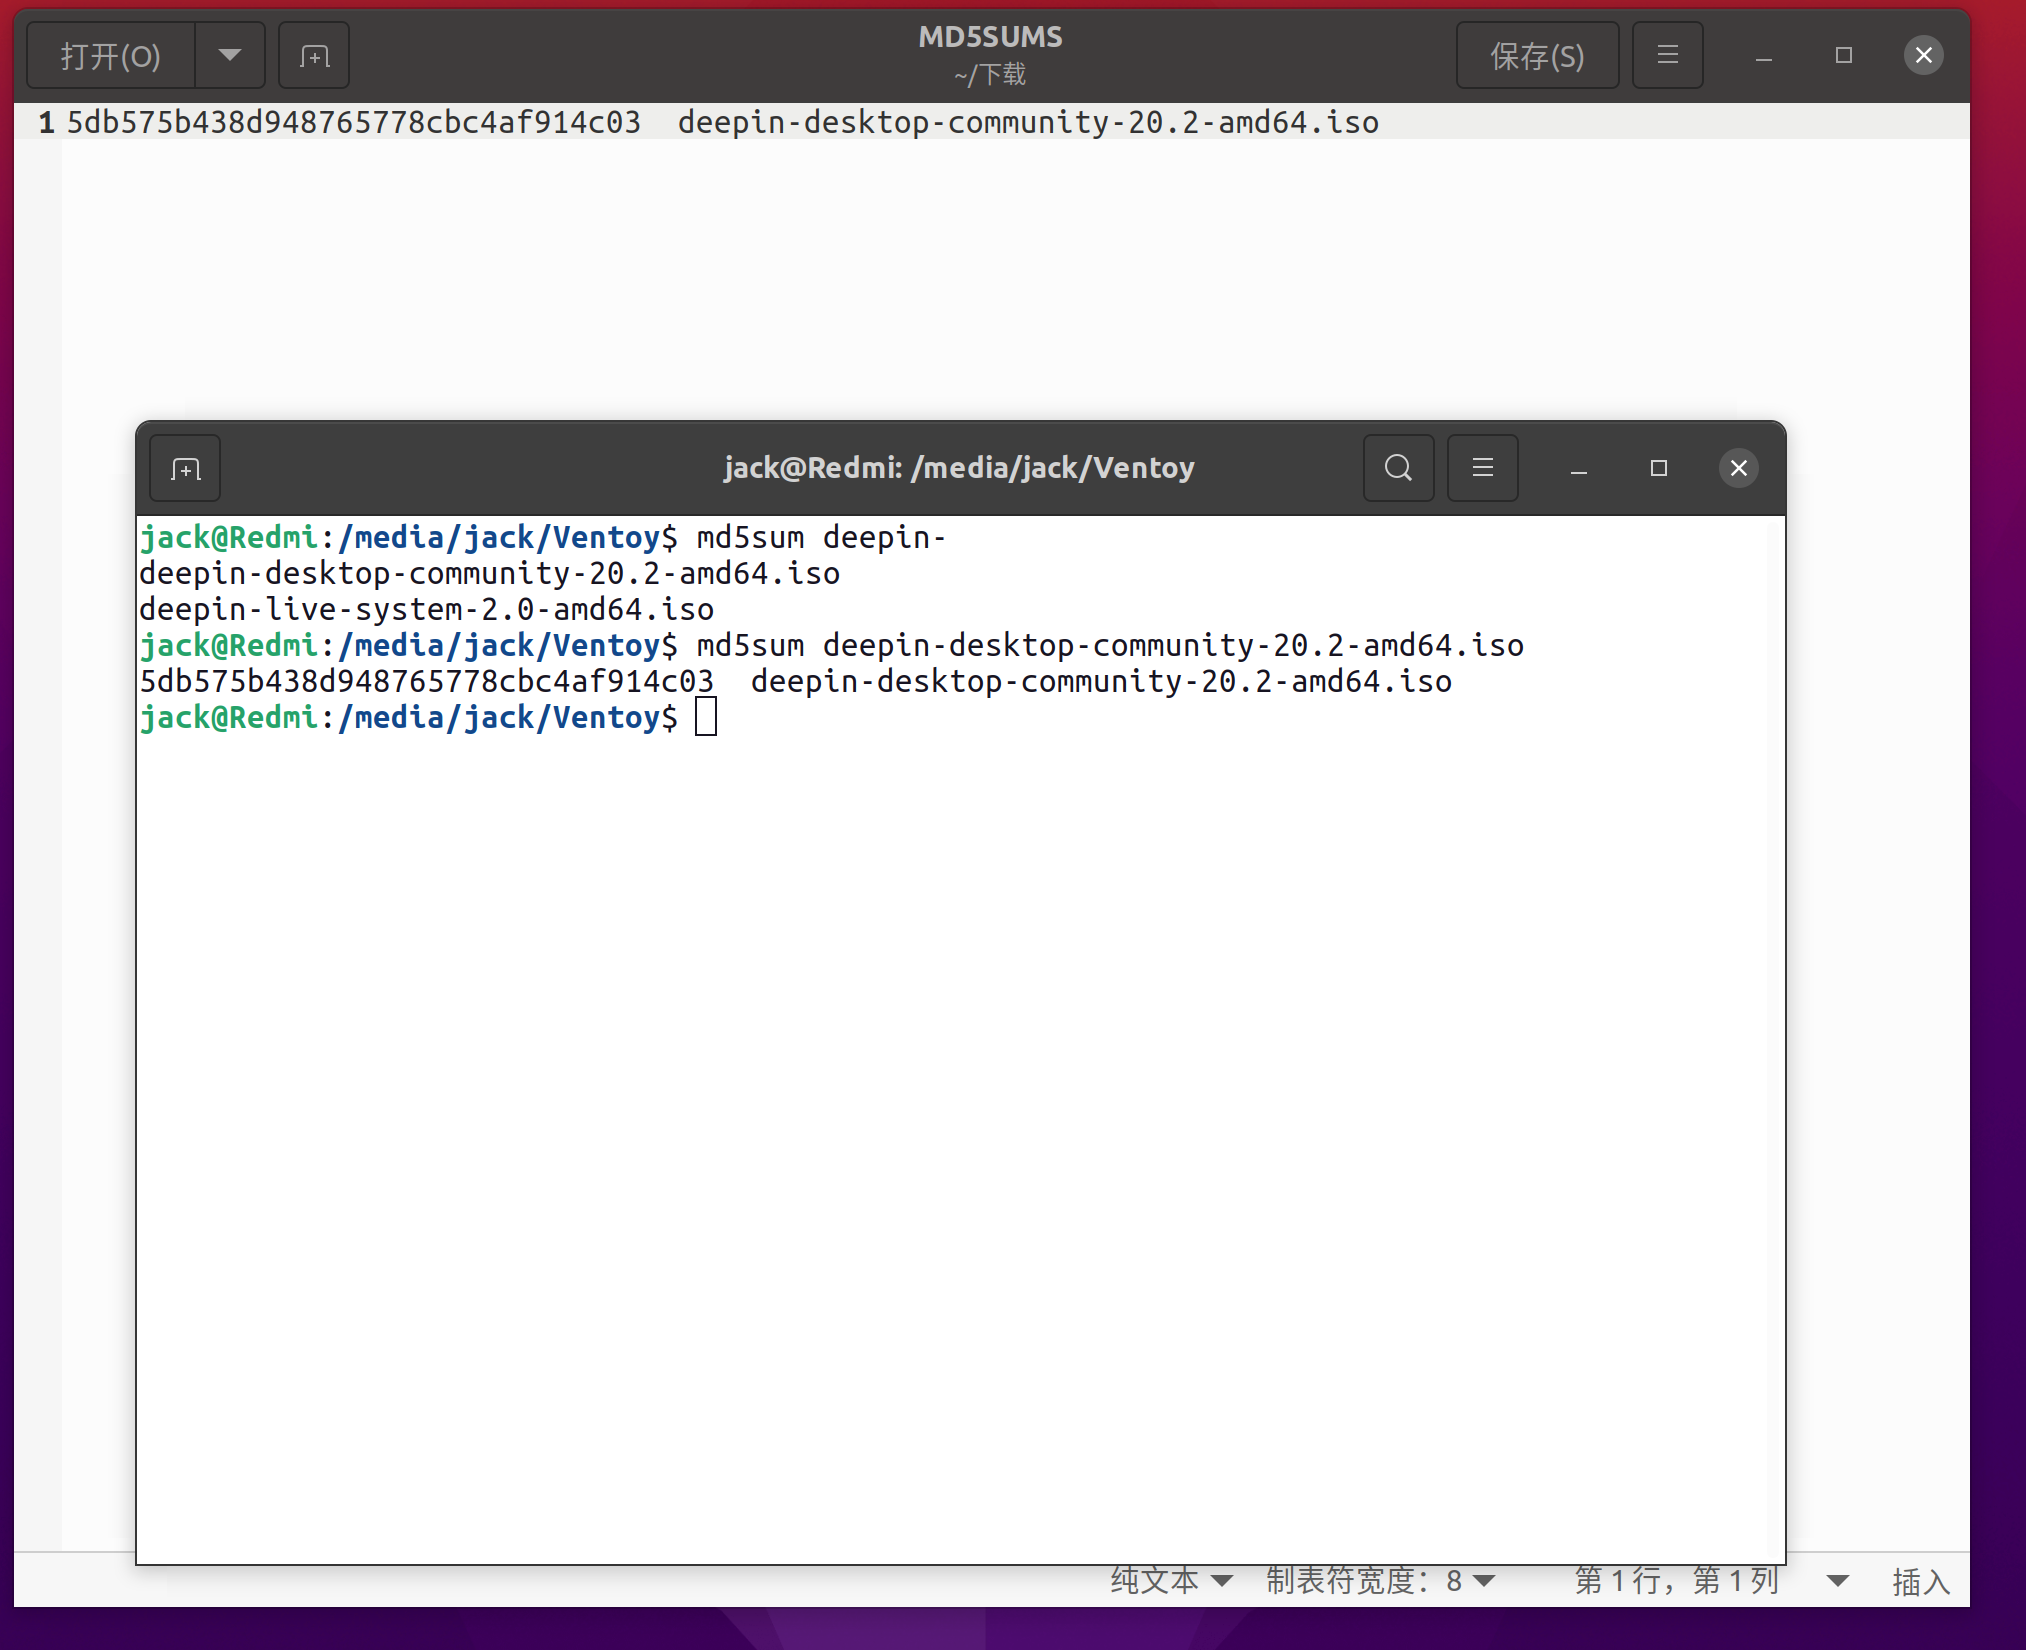Toggle 插入 insert mode indicator
2026x1650 pixels.
pos(1920,1581)
